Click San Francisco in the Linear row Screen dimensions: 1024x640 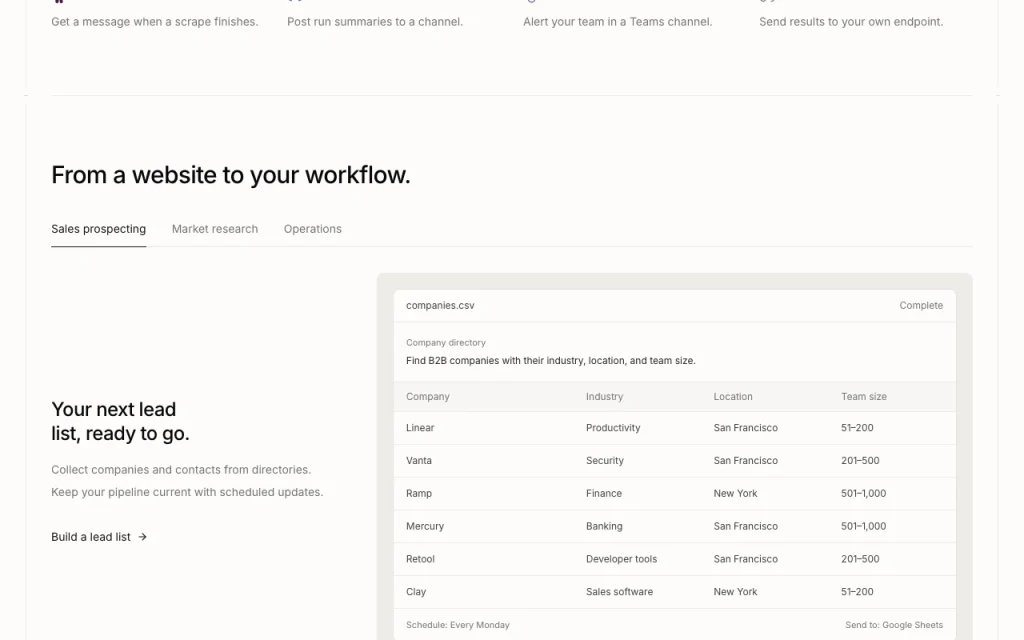[x=746, y=428]
